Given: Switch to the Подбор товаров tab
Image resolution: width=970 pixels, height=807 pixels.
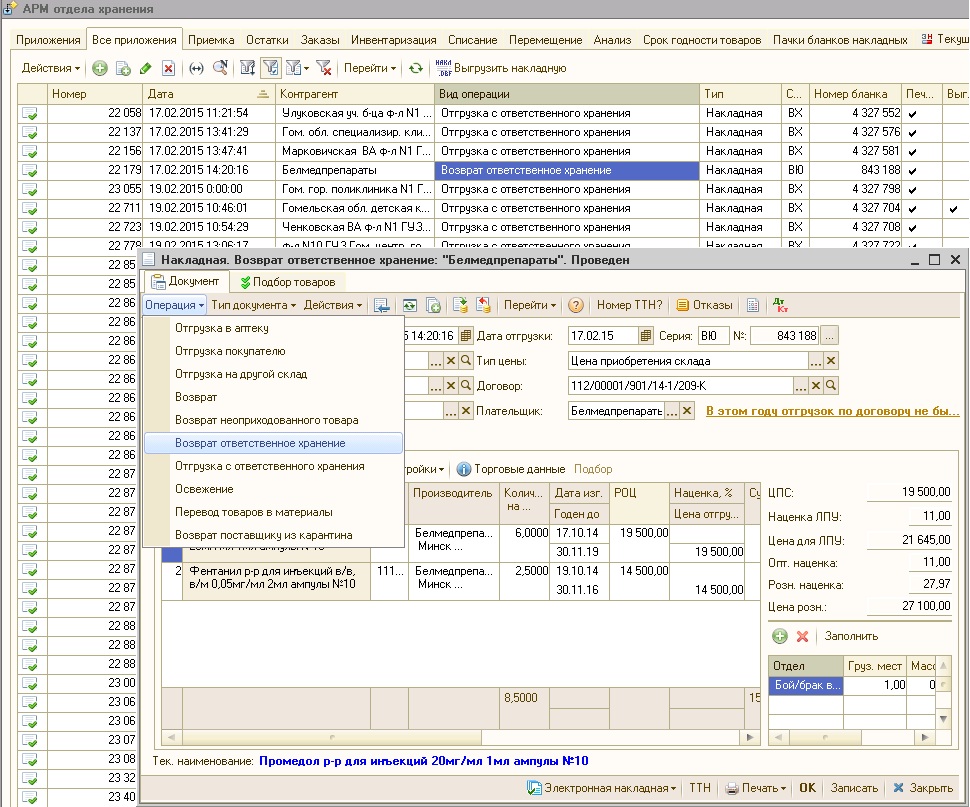Looking at the screenshot, I should point(287,282).
